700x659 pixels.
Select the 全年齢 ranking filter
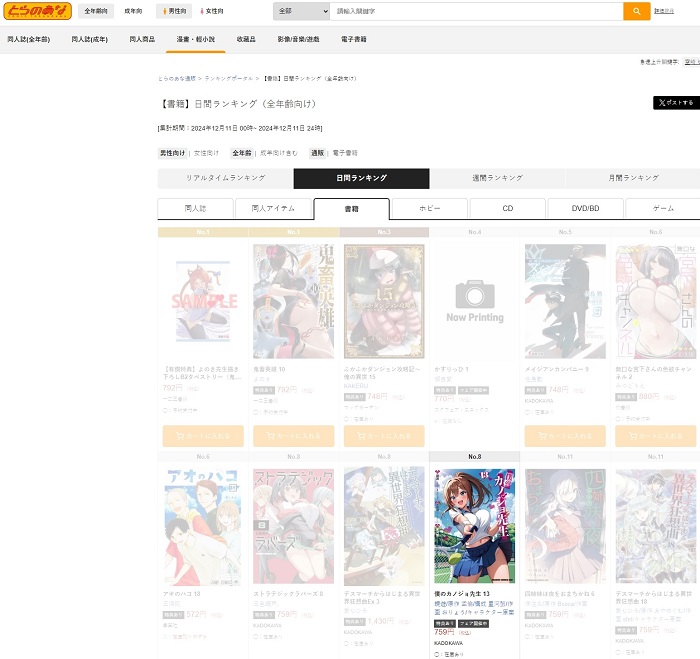(242, 153)
